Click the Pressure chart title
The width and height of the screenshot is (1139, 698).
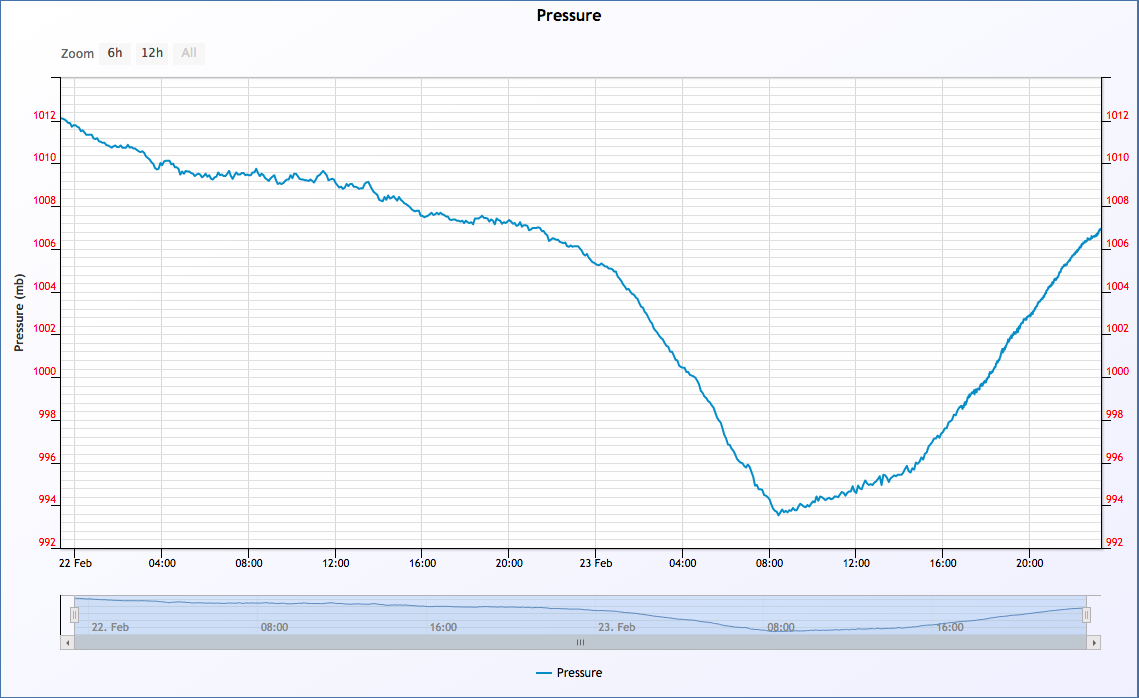pyautogui.click(x=569, y=15)
